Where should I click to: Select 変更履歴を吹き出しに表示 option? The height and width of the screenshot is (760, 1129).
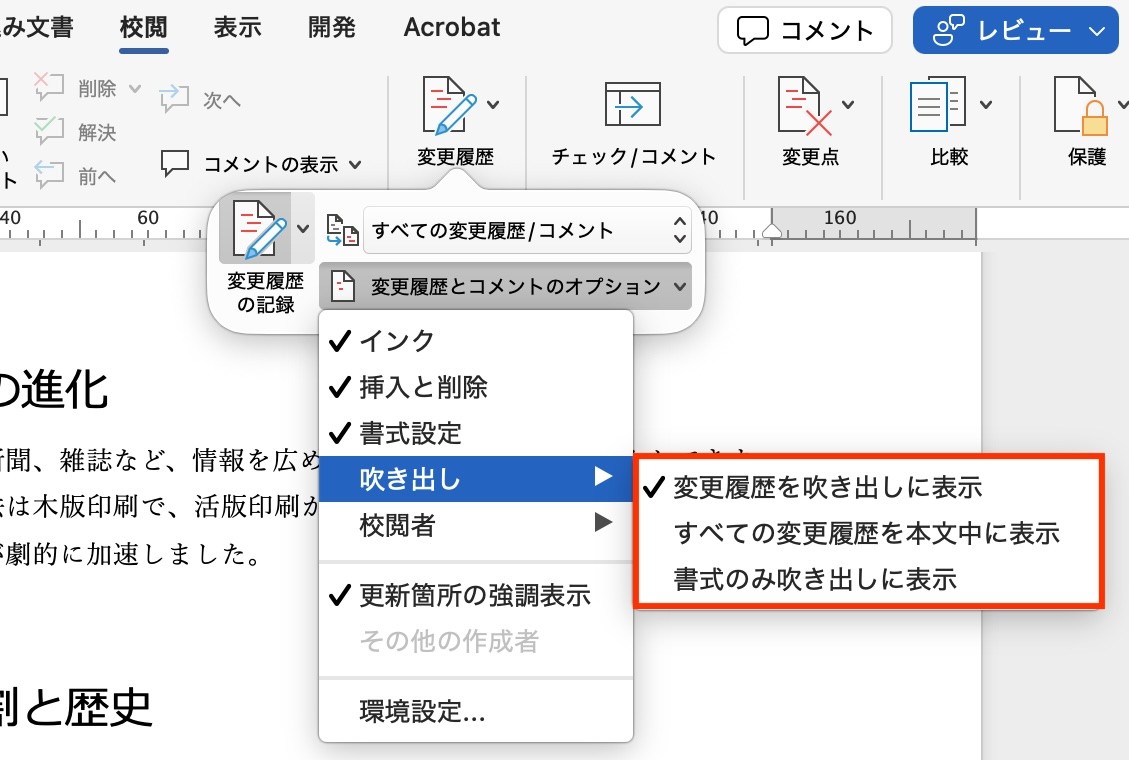pyautogui.click(x=869, y=488)
